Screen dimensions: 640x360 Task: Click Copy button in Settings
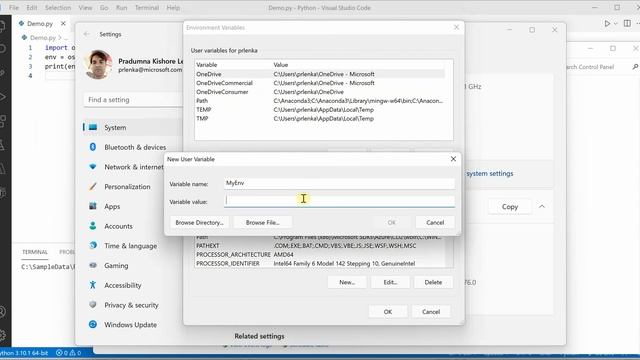tap(510, 207)
